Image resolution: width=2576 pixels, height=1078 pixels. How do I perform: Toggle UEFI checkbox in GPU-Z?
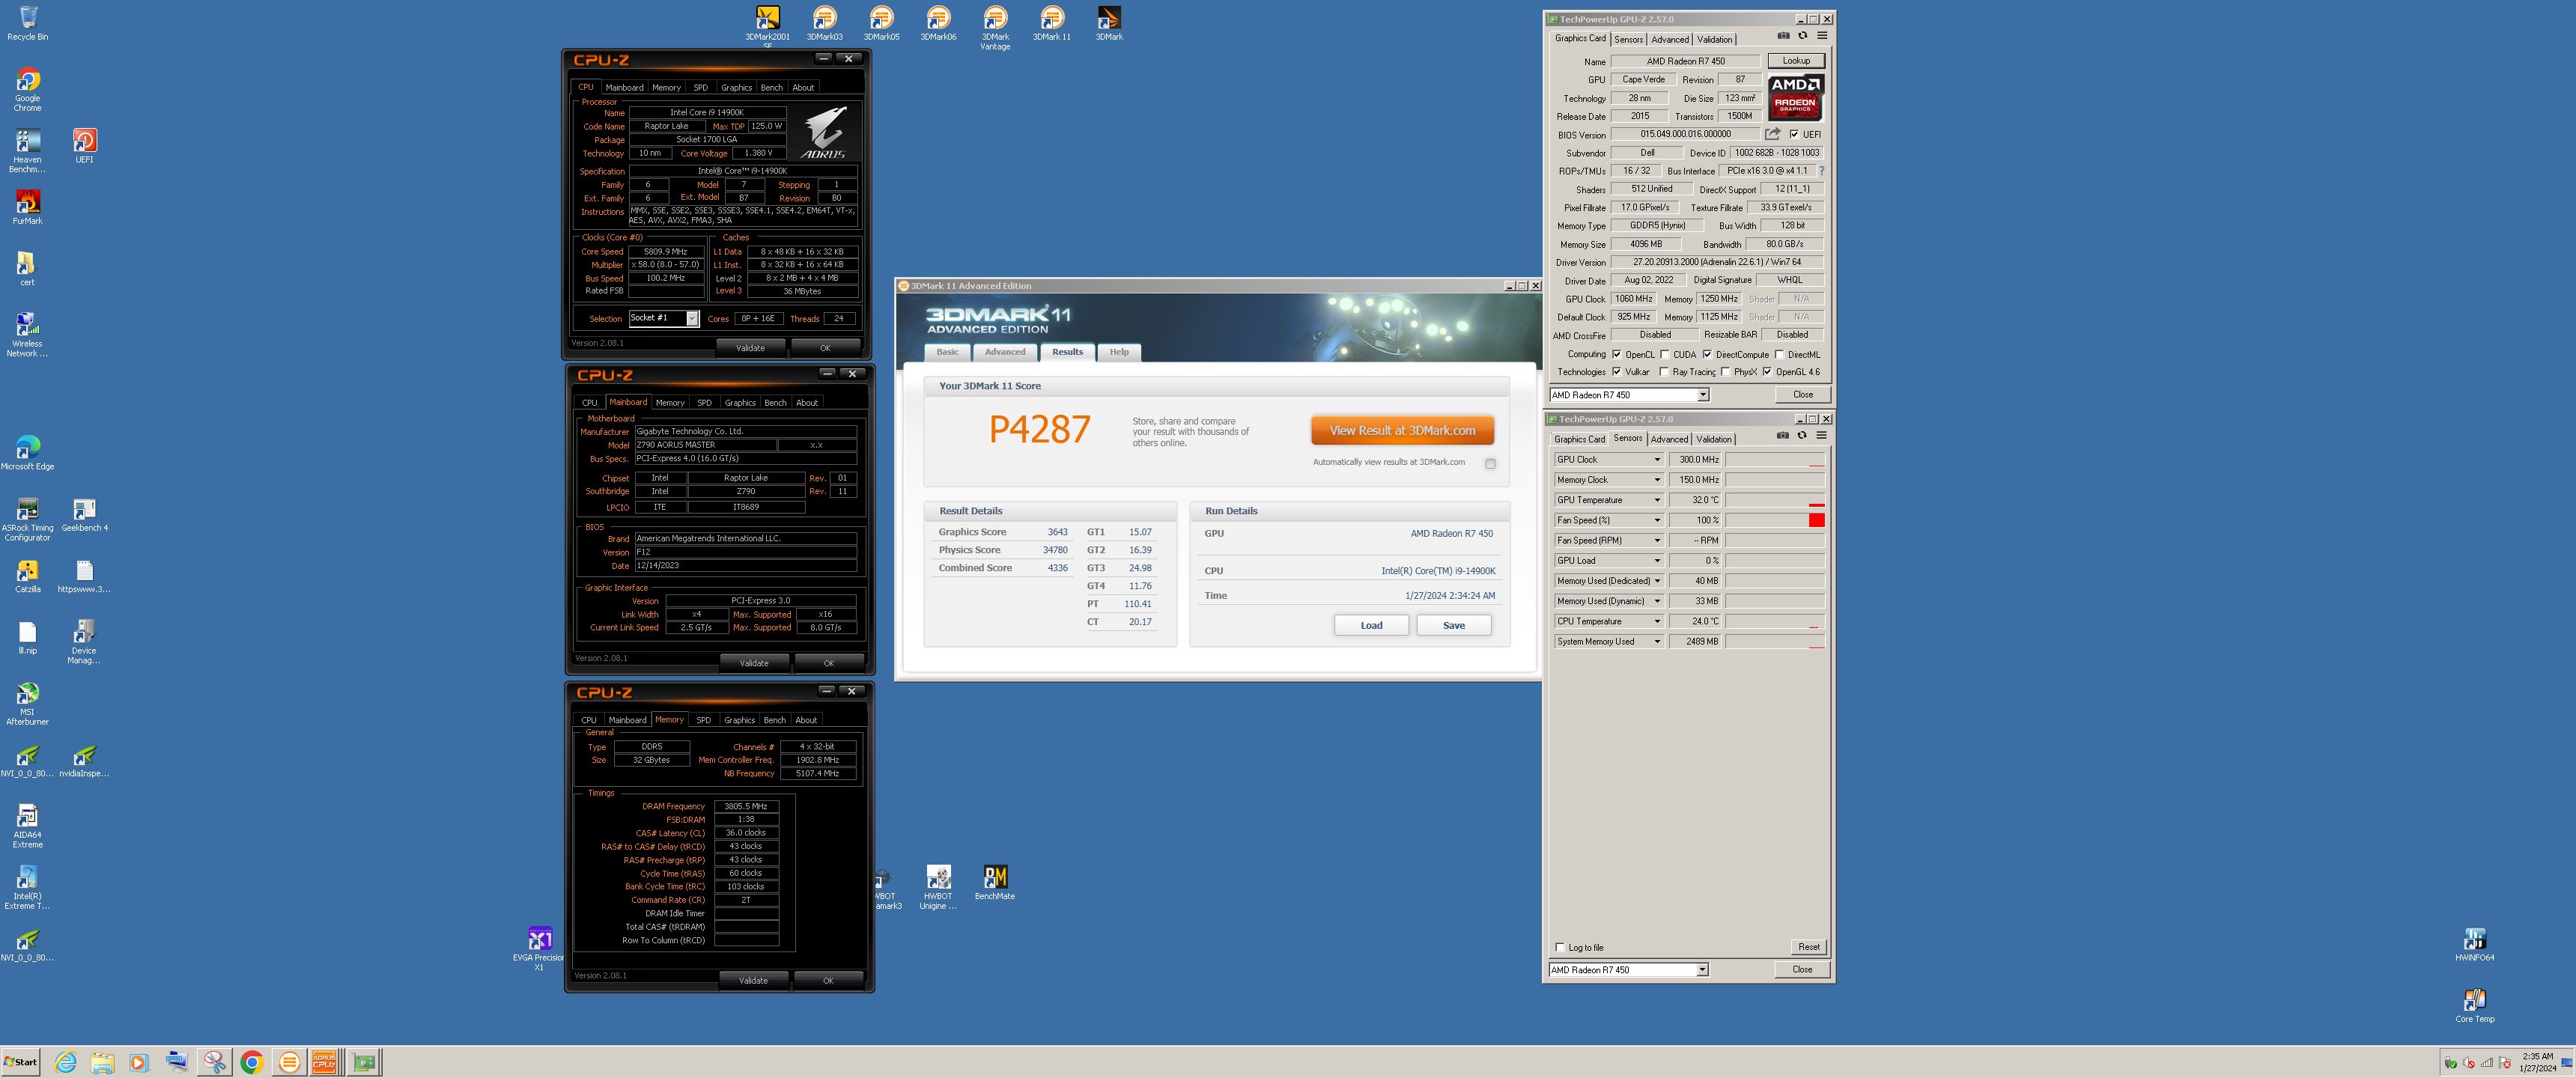(1793, 134)
